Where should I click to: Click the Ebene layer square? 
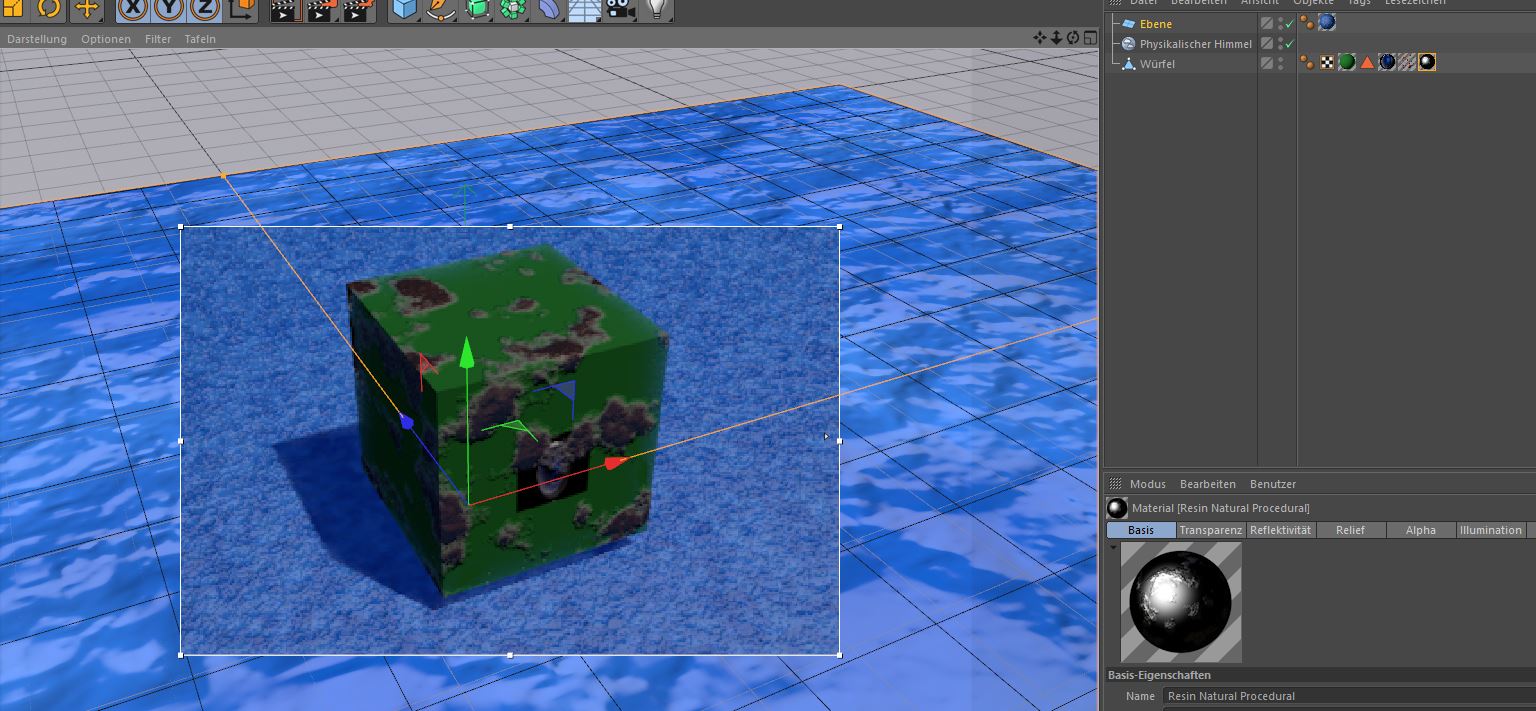(x=1267, y=23)
